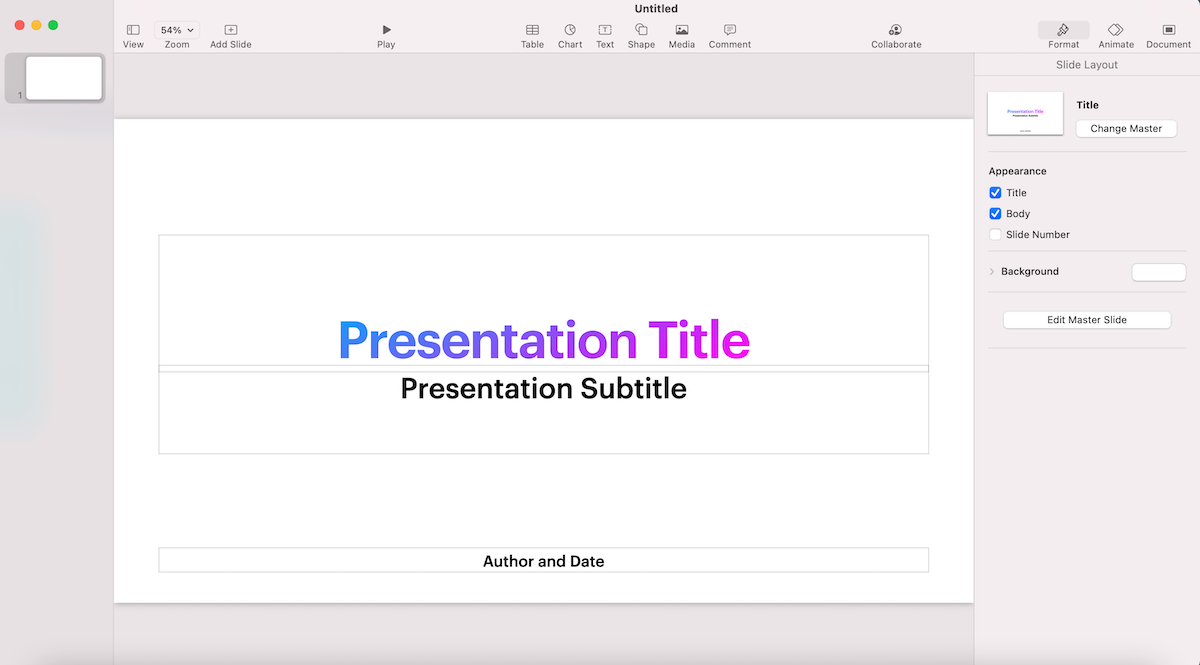Open the Shape picker
The image size is (1200, 665).
point(641,31)
